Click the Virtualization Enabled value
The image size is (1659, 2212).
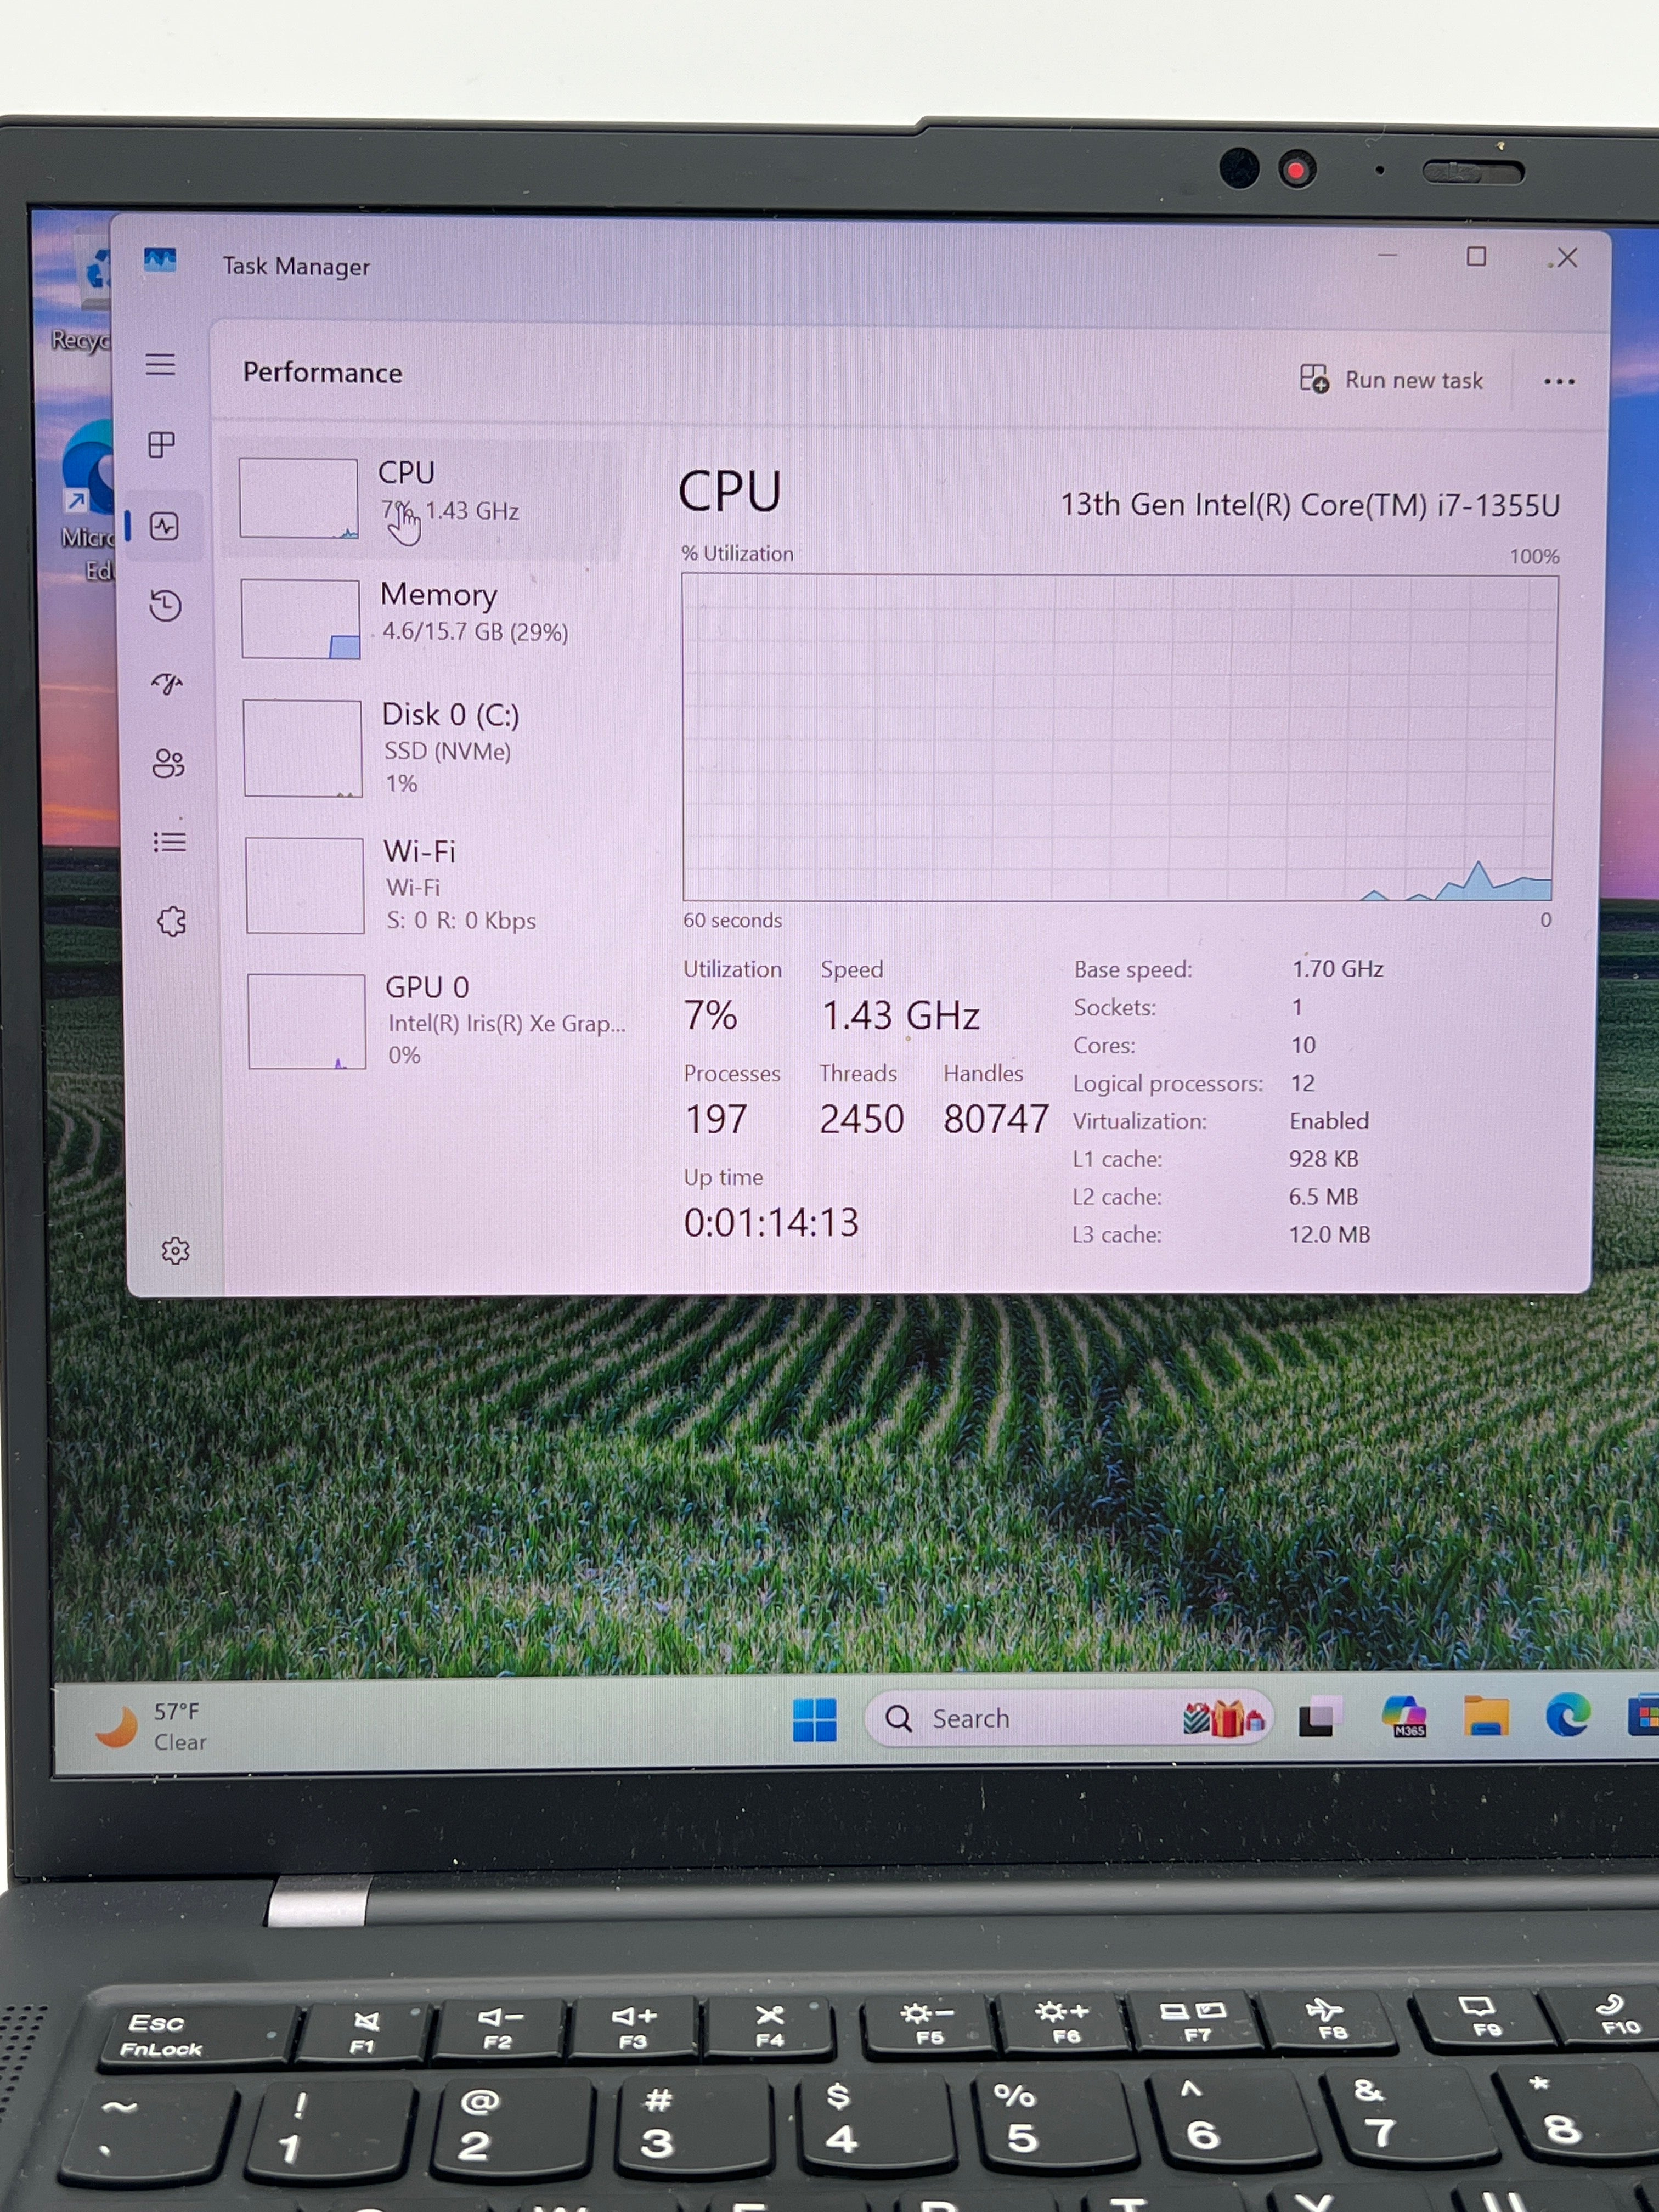click(x=1328, y=1121)
